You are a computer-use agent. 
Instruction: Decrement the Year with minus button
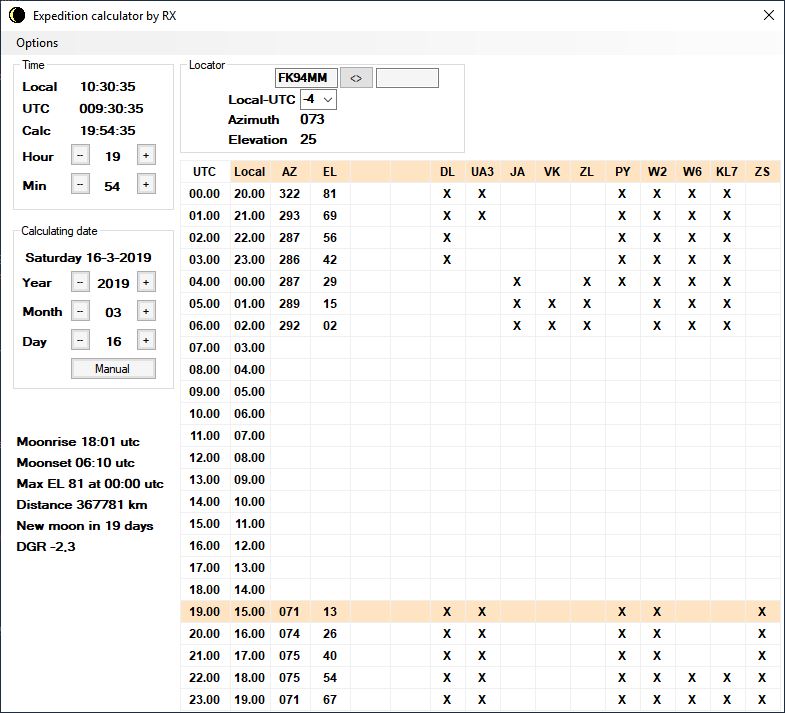point(81,283)
